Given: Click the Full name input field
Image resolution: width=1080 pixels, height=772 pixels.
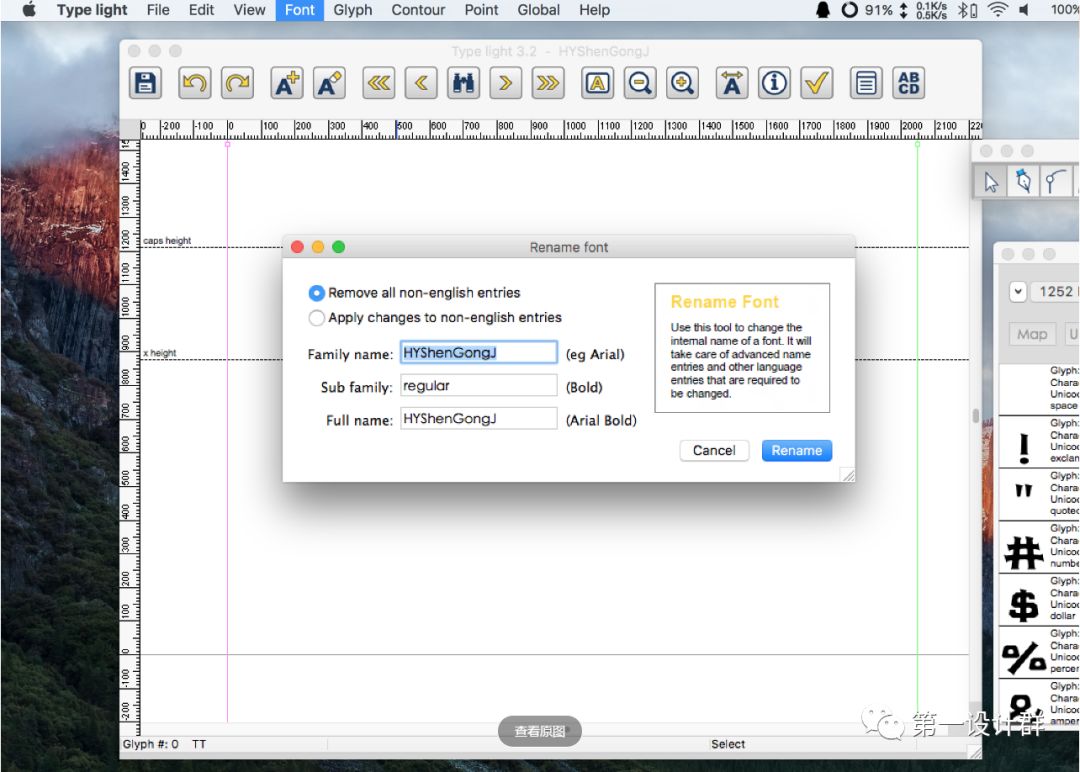Looking at the screenshot, I should (479, 419).
